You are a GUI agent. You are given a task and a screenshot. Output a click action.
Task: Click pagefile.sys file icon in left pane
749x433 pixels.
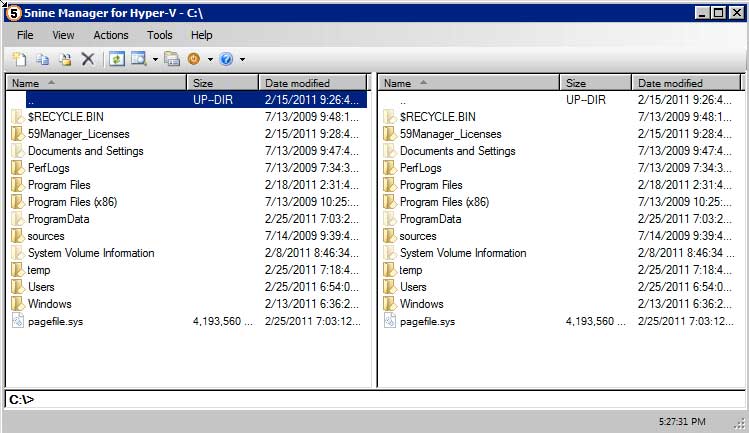coord(17,321)
